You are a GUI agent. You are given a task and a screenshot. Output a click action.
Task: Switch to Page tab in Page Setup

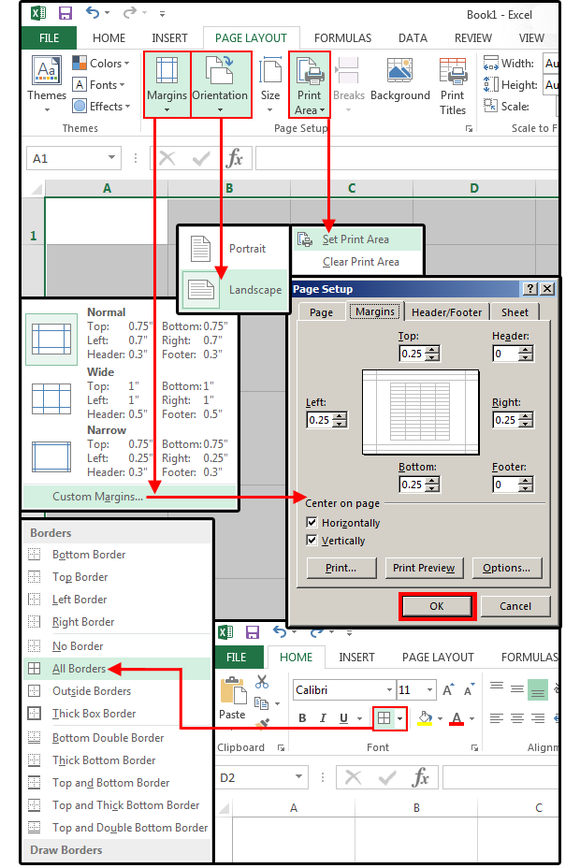point(321,312)
